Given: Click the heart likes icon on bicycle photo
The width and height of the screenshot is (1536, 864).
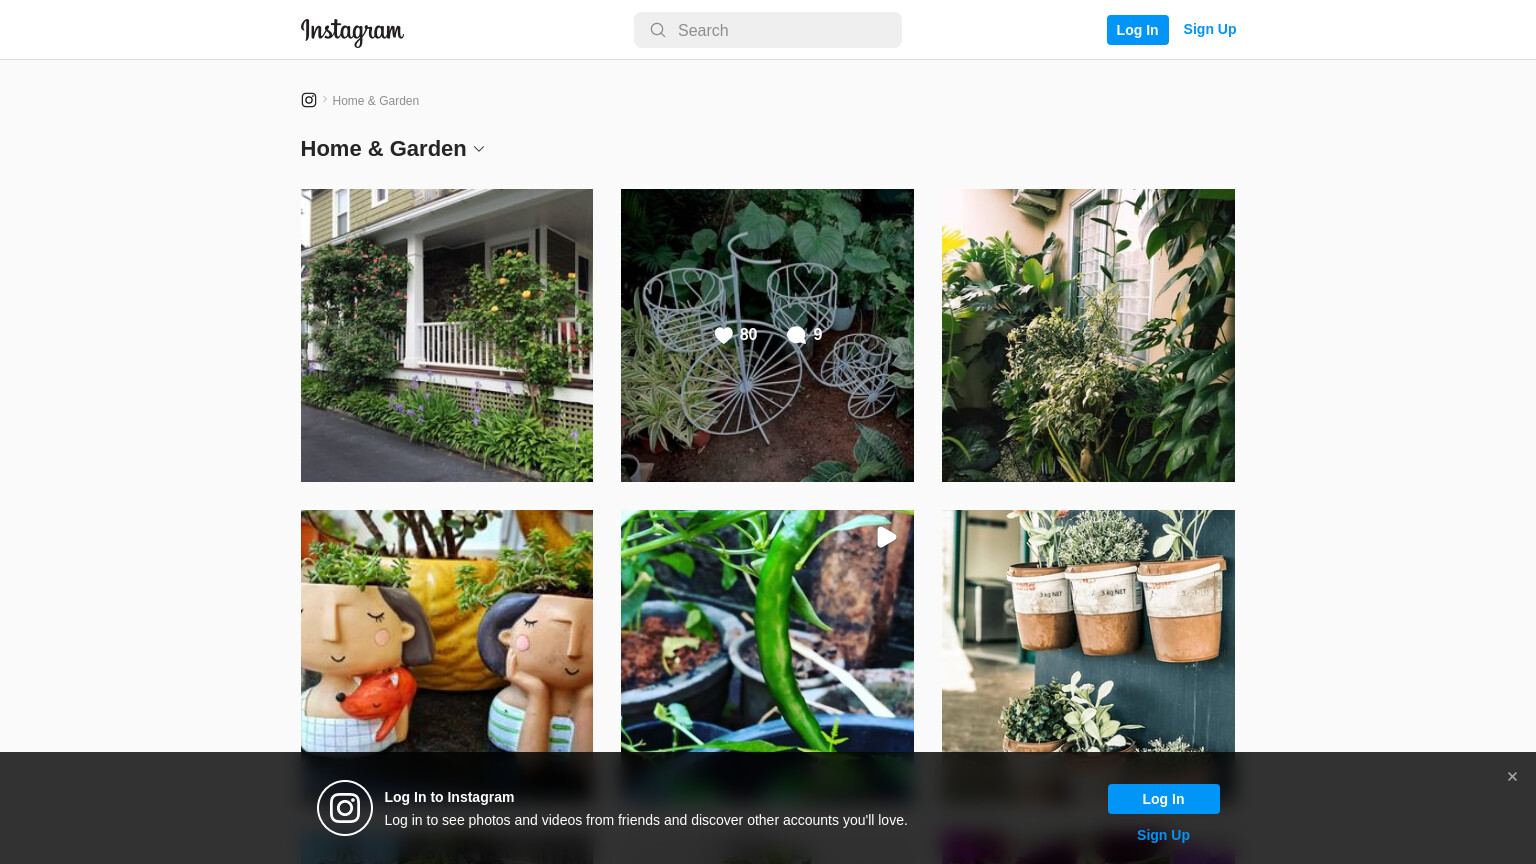Looking at the screenshot, I should (724, 335).
